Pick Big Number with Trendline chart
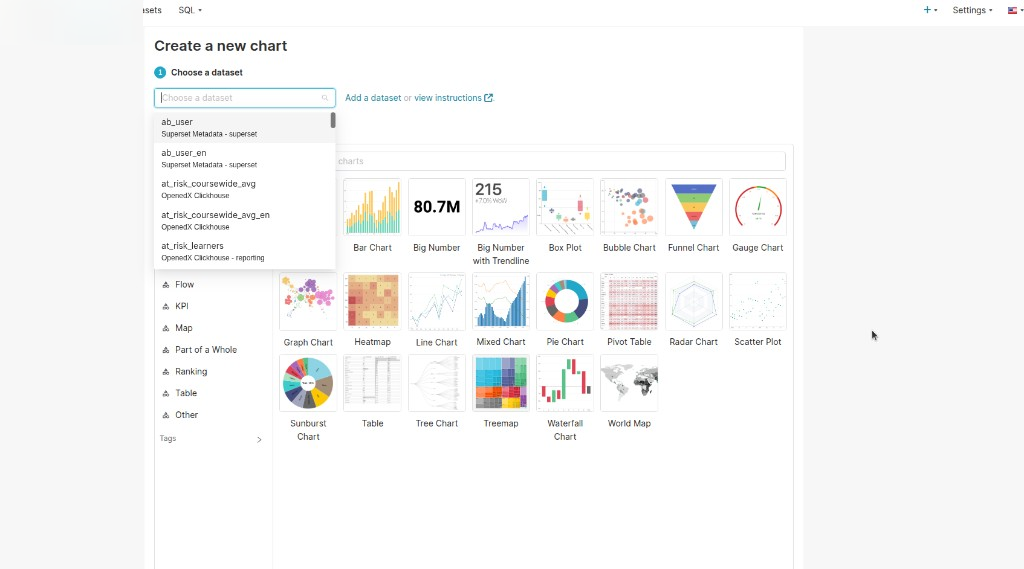Image resolution: width=1024 pixels, height=569 pixels. click(501, 207)
